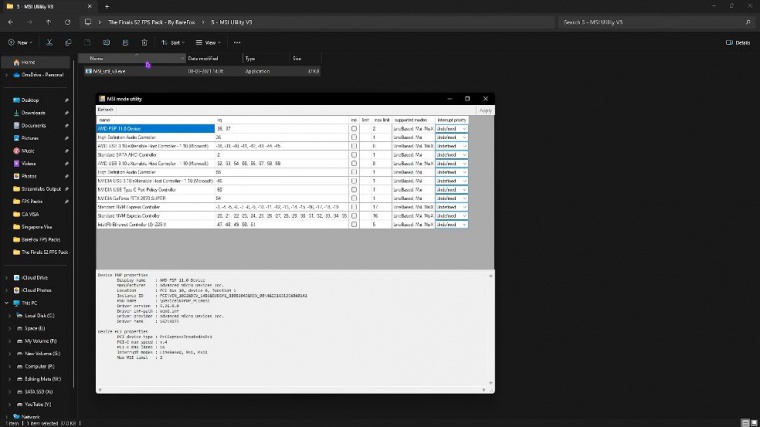This screenshot has height=427, width=760.
Task: Open the Downloads folder in the sidebar
Action: (33, 113)
